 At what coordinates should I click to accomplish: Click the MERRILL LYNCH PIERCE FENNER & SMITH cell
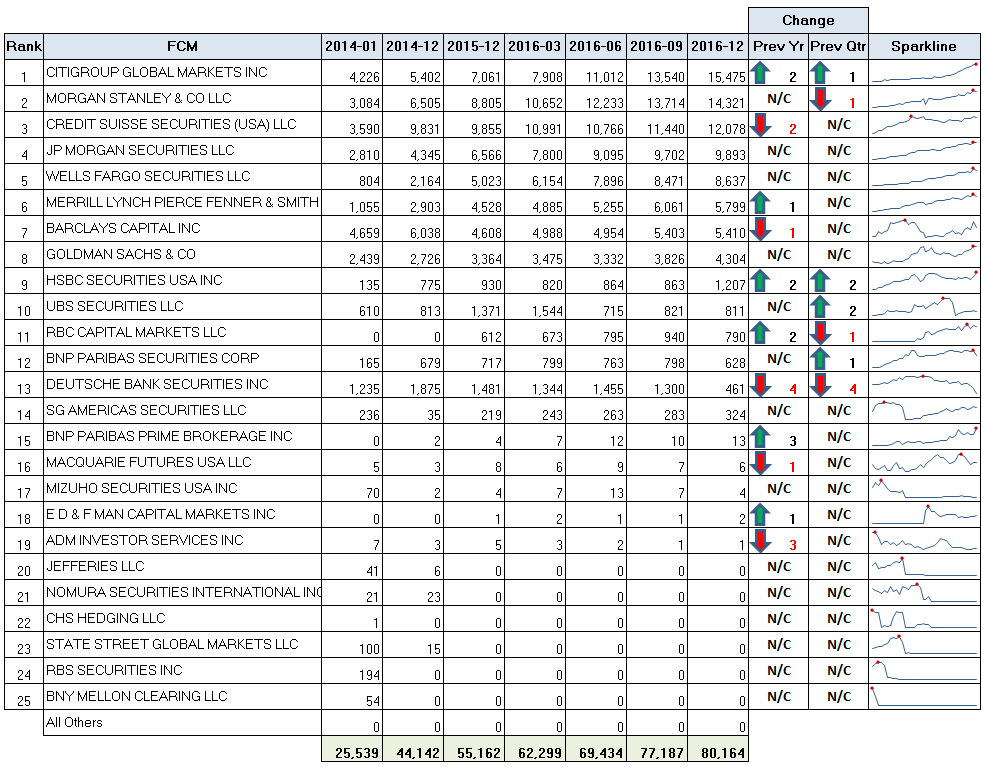point(182,203)
